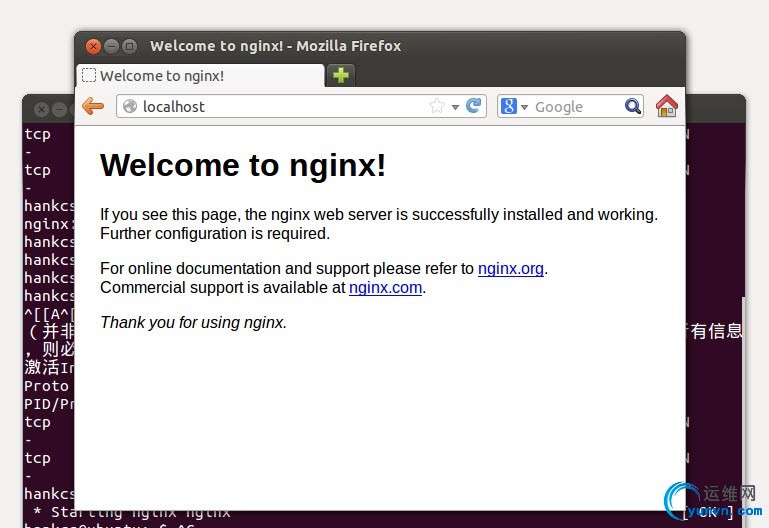This screenshot has height=528, width=769.
Task: Click the Proto line in the terminal
Action: pyautogui.click(x=49, y=386)
